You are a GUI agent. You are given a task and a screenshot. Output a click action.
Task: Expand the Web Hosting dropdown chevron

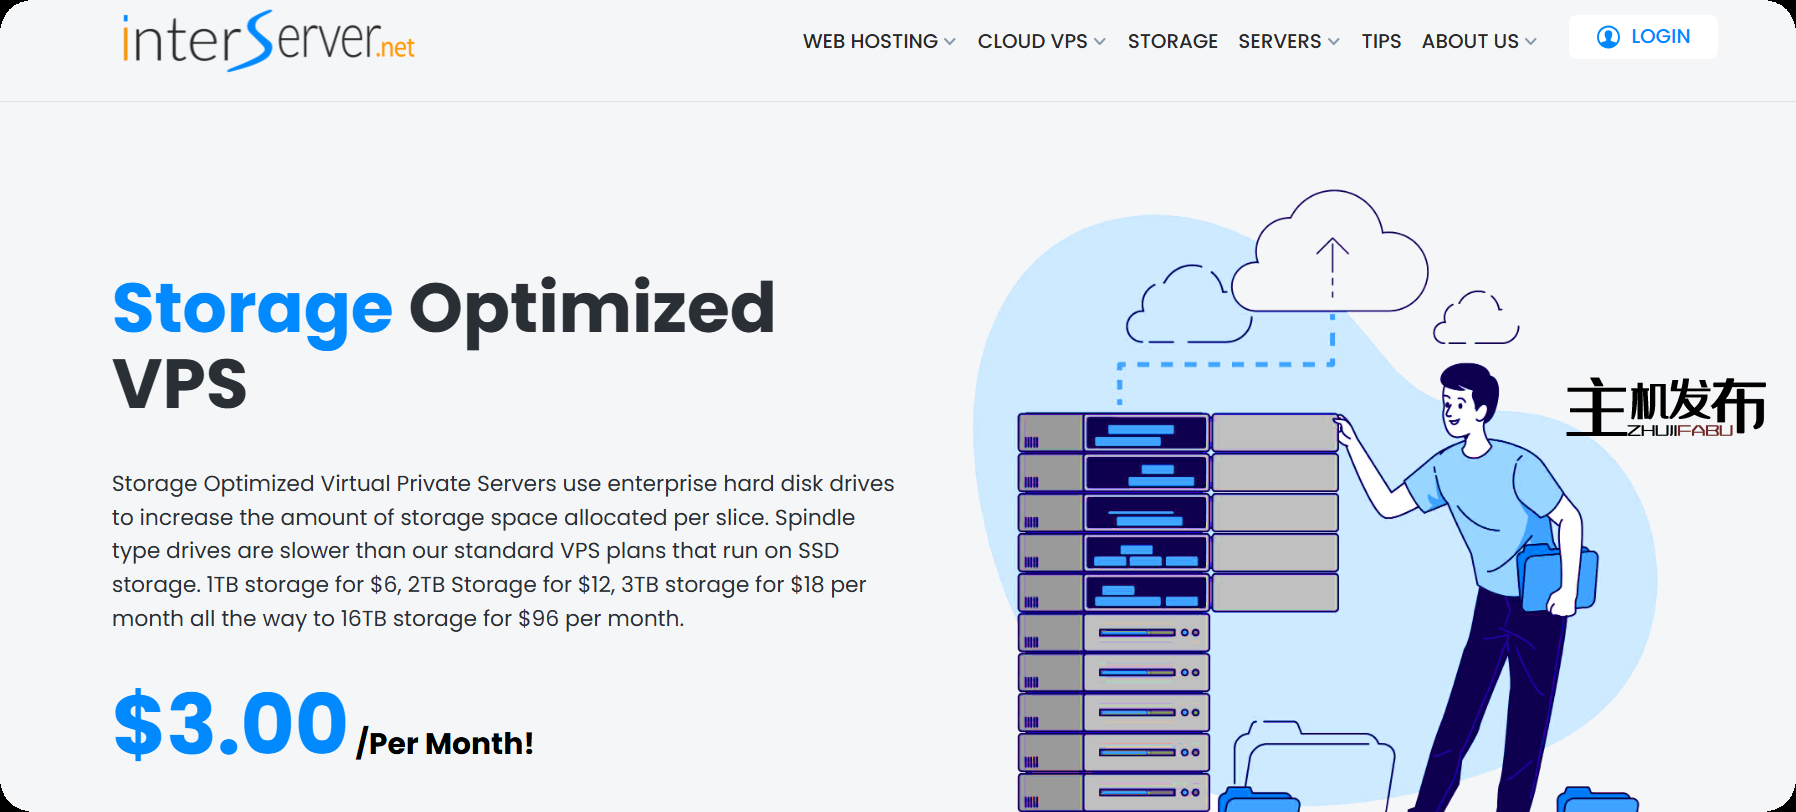pos(950,42)
